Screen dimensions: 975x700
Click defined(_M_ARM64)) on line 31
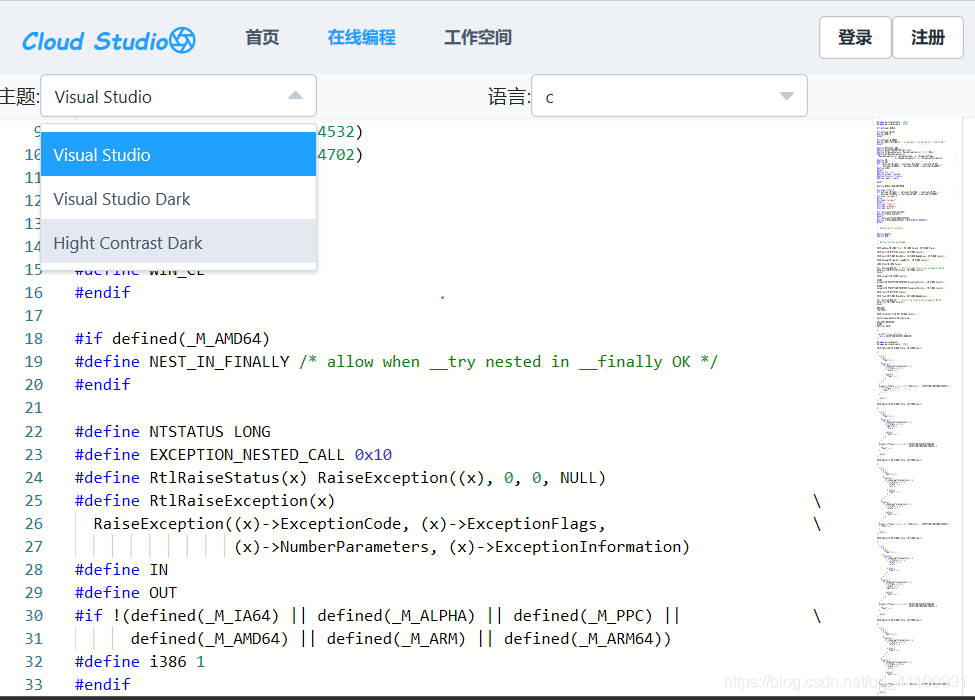pos(588,638)
